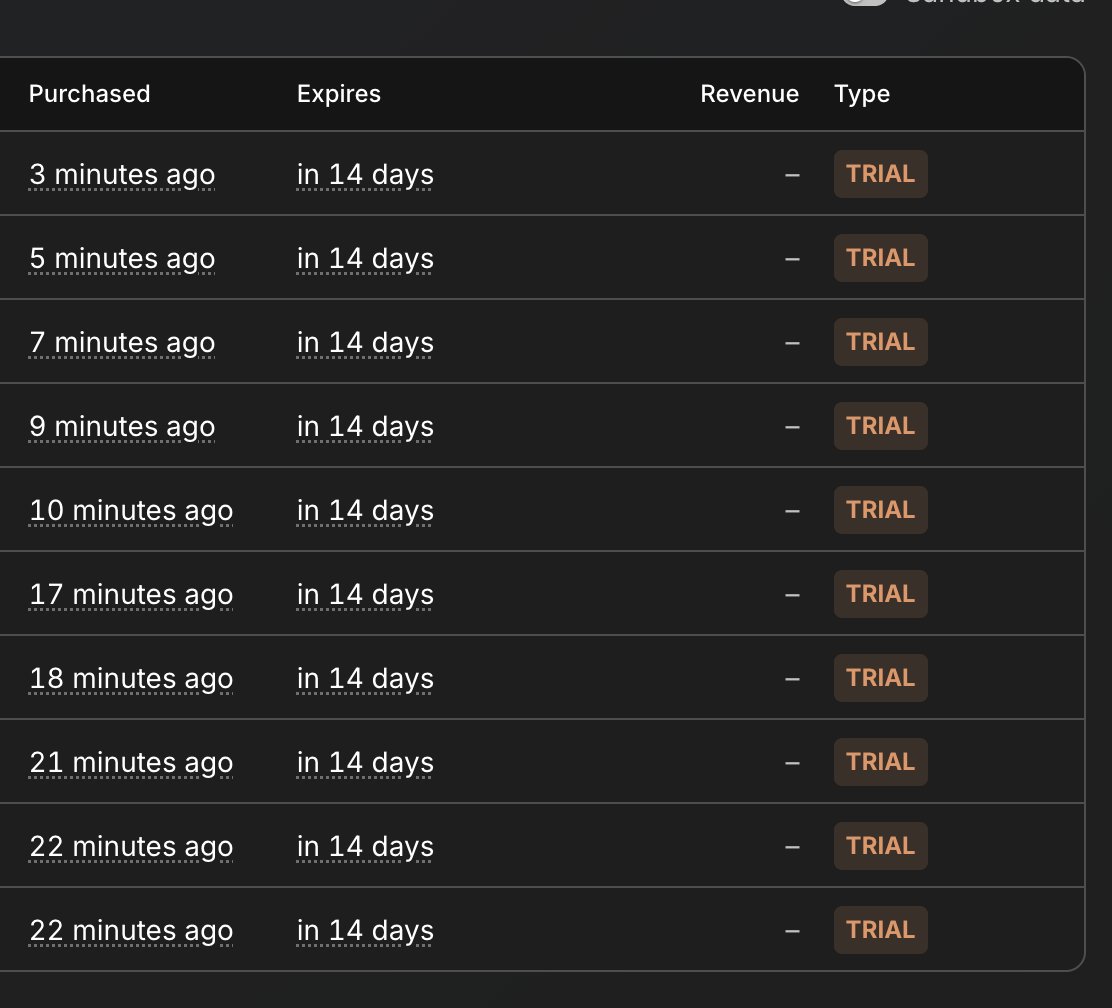This screenshot has height=1008, width=1112.
Task: Click TRIAL badge in 3 minutes ago row
Action: pos(880,174)
